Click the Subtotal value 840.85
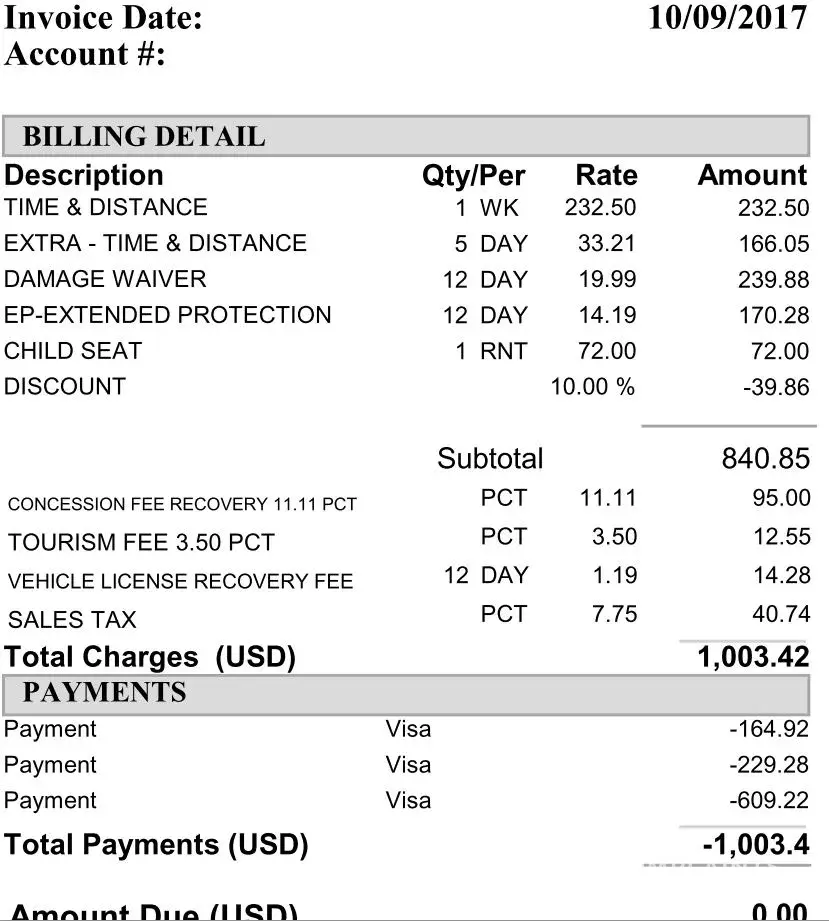This screenshot has width=829, height=921. [764, 458]
